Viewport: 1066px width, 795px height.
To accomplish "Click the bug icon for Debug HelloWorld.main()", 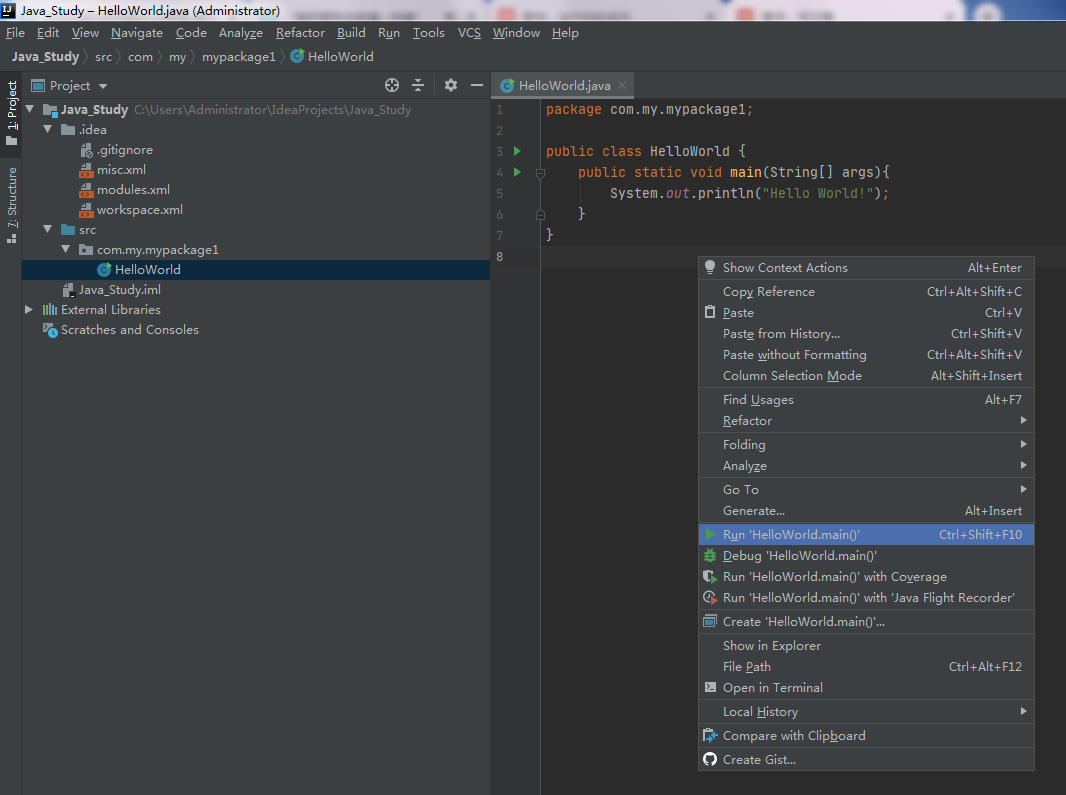I will click(x=710, y=556).
